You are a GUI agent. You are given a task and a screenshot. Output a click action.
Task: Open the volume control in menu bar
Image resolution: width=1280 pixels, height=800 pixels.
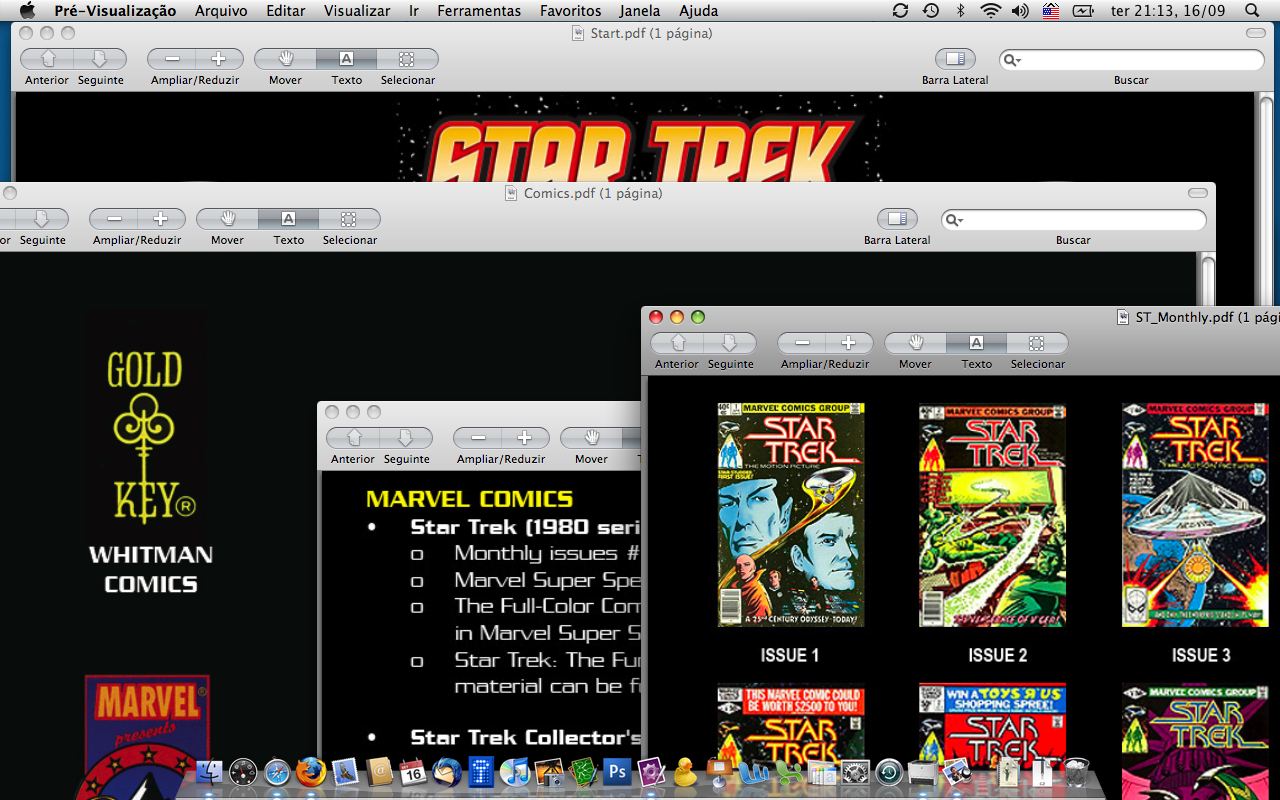pyautogui.click(x=1020, y=11)
